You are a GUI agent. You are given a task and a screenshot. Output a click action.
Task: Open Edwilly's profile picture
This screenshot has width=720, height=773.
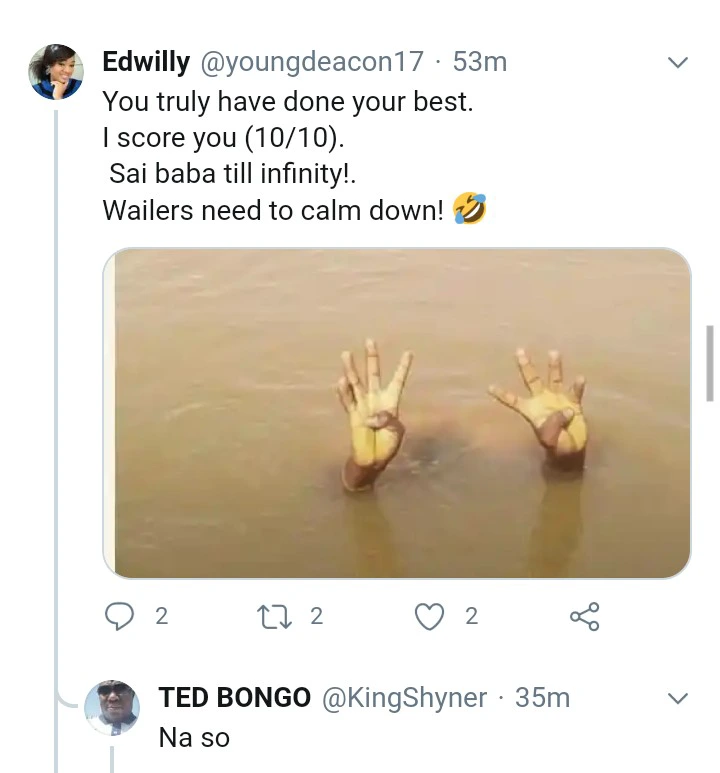pos(55,73)
